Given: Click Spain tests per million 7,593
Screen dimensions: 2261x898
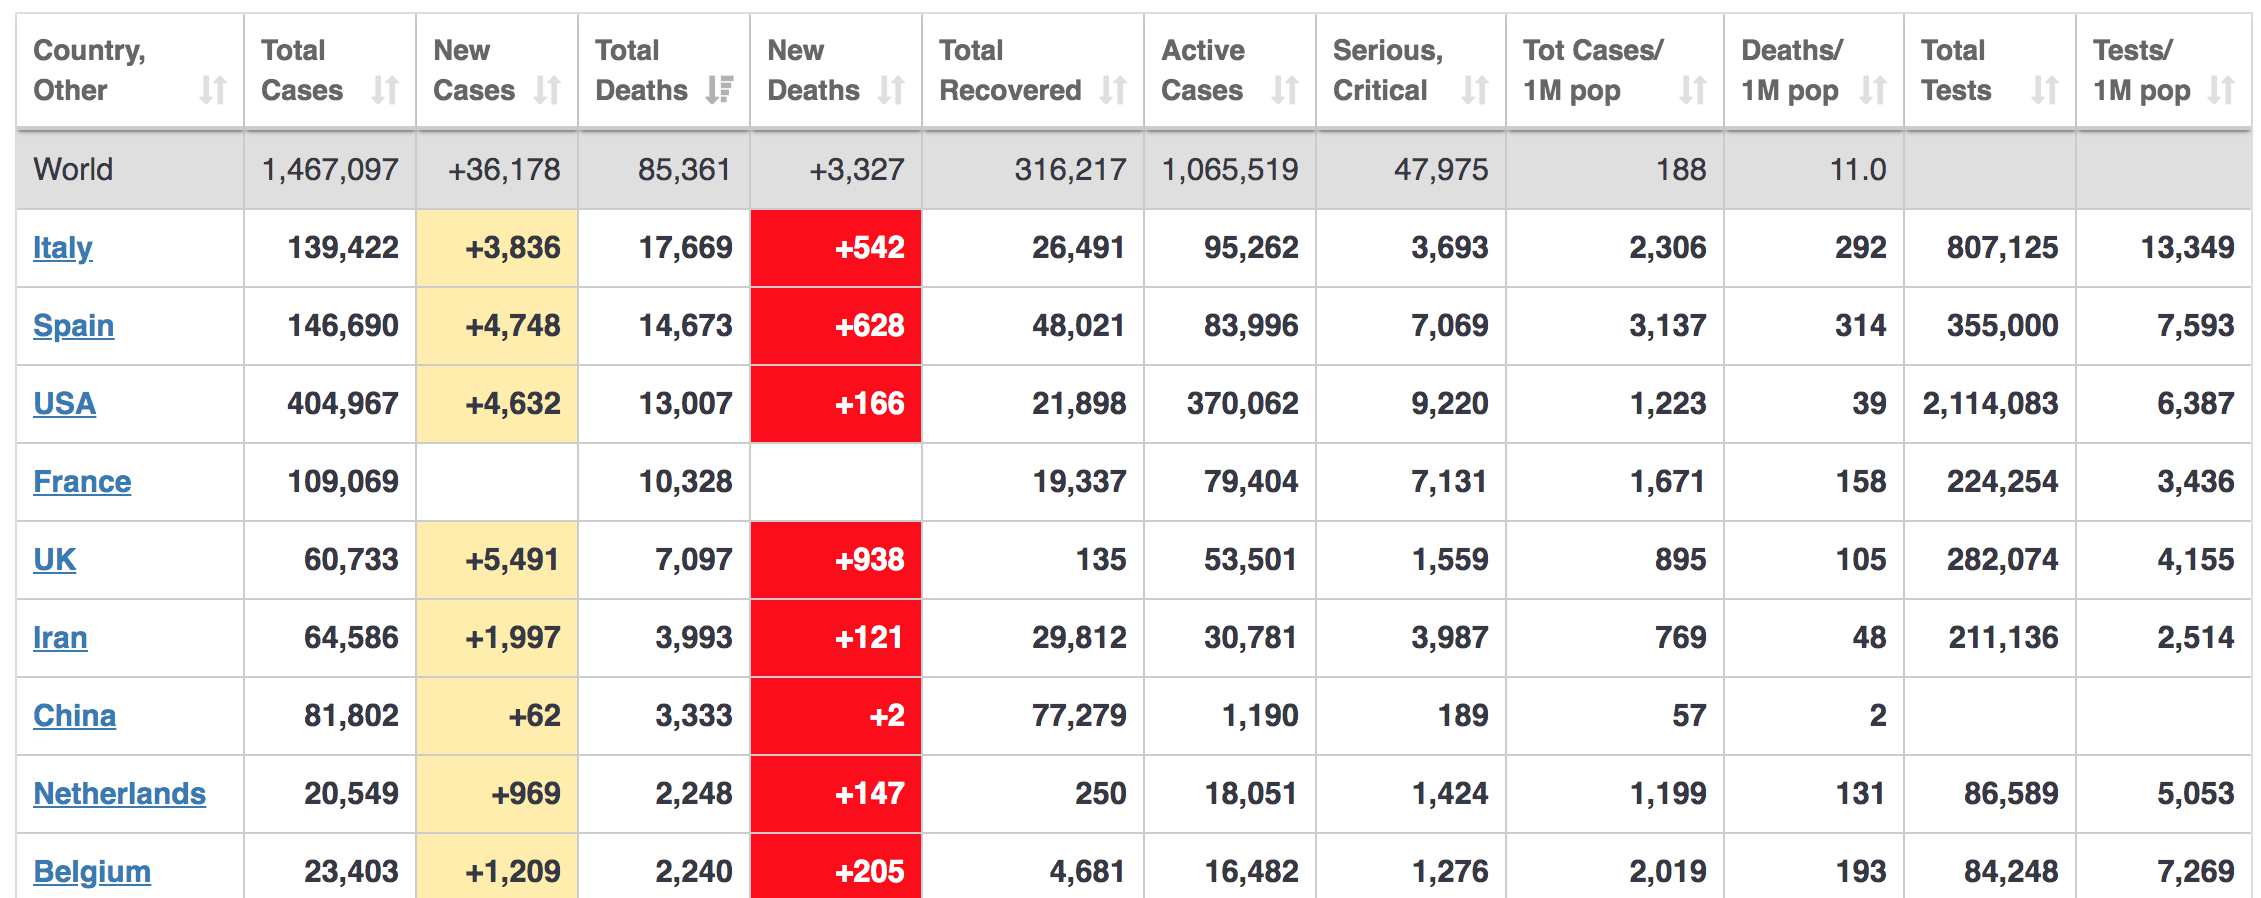Looking at the screenshot, I should coord(2196,326).
